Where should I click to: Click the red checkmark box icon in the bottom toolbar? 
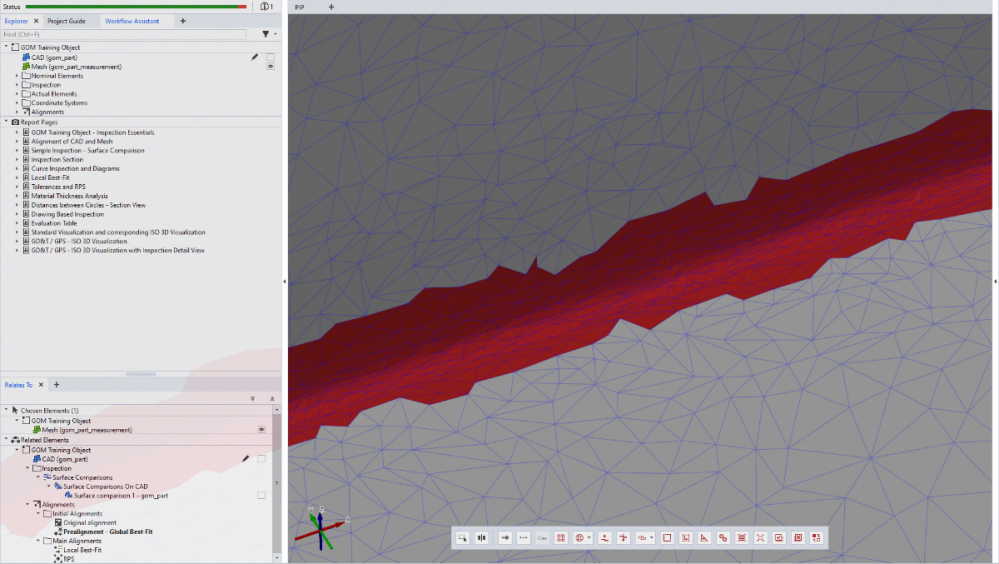pos(779,538)
